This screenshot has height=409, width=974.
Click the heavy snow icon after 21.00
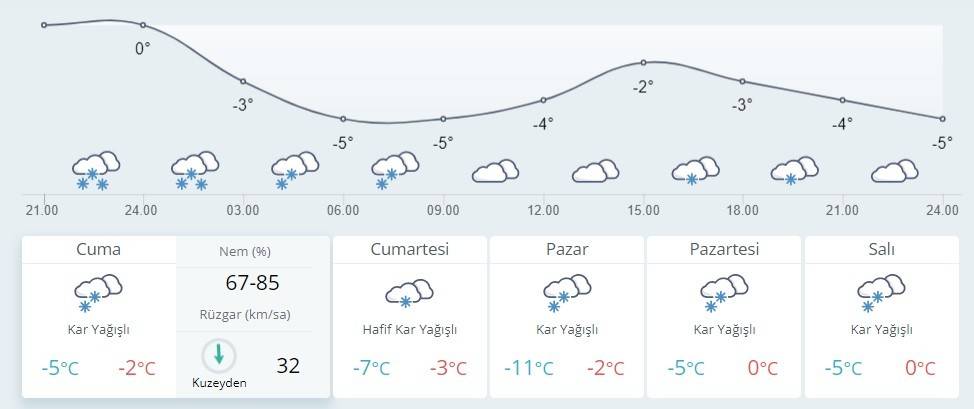(x=96, y=171)
